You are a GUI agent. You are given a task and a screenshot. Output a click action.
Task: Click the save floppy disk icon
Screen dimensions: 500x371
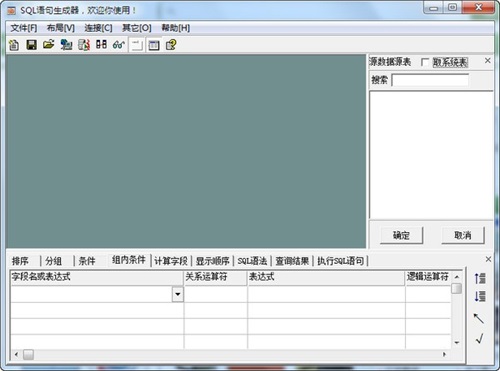click(x=32, y=45)
